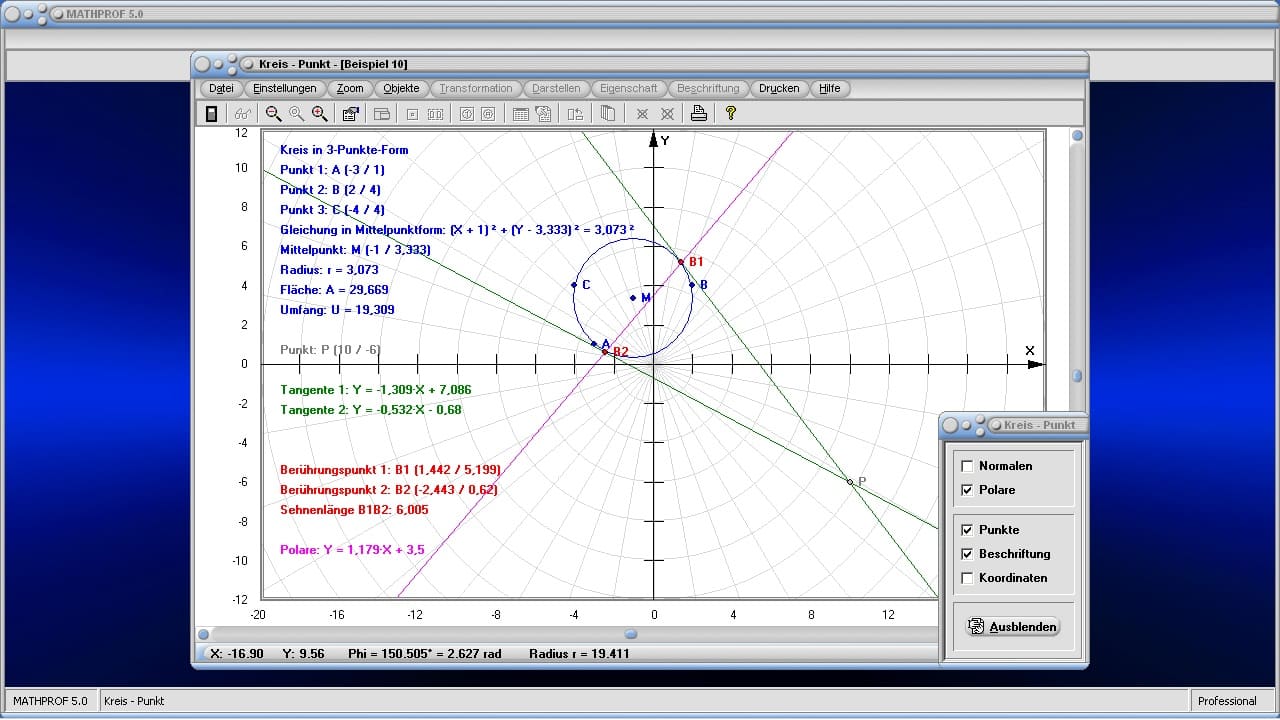The width and height of the screenshot is (1280, 720).
Task: Click the numbered square 1 toolbar icon
Action: click(x=466, y=114)
